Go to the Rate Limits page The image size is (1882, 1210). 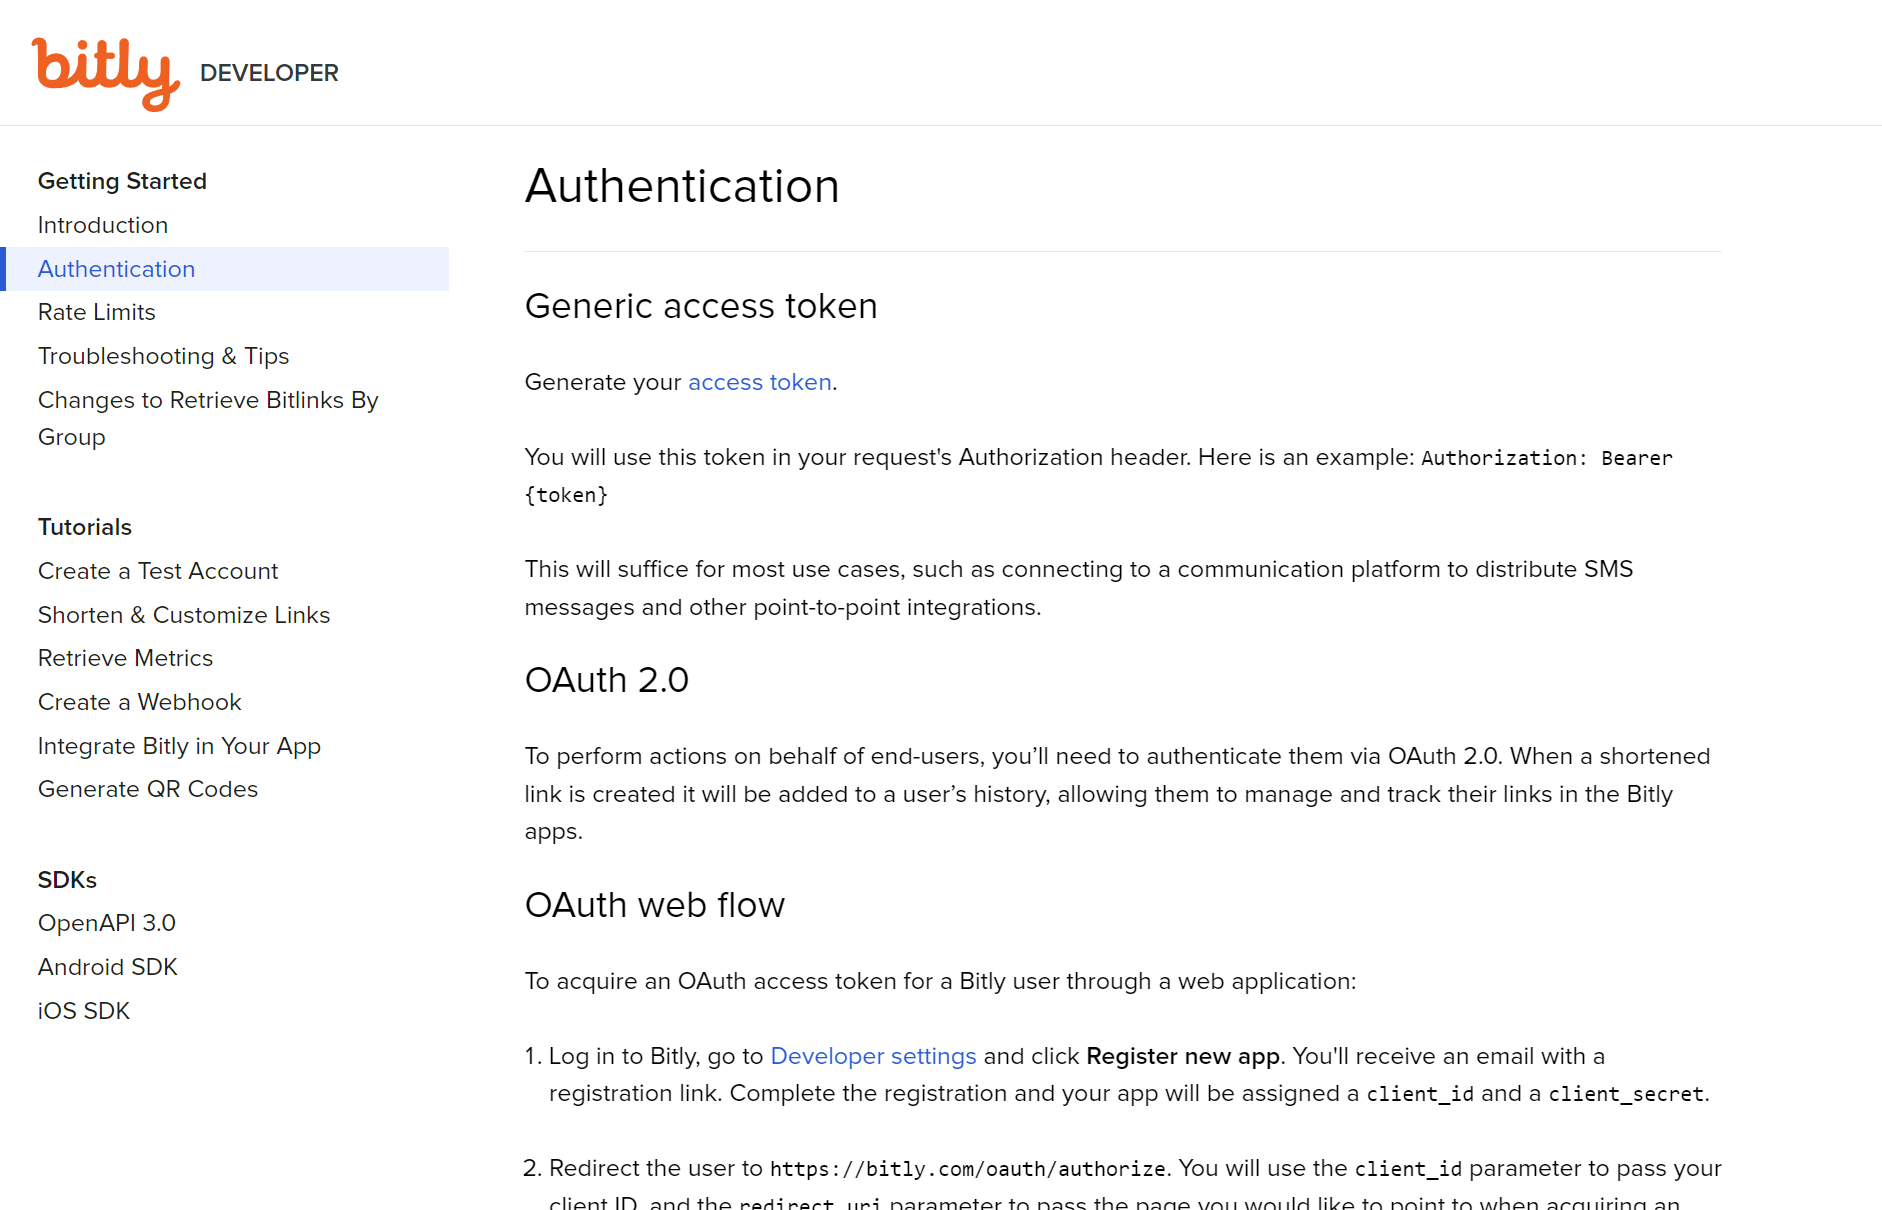coord(97,312)
